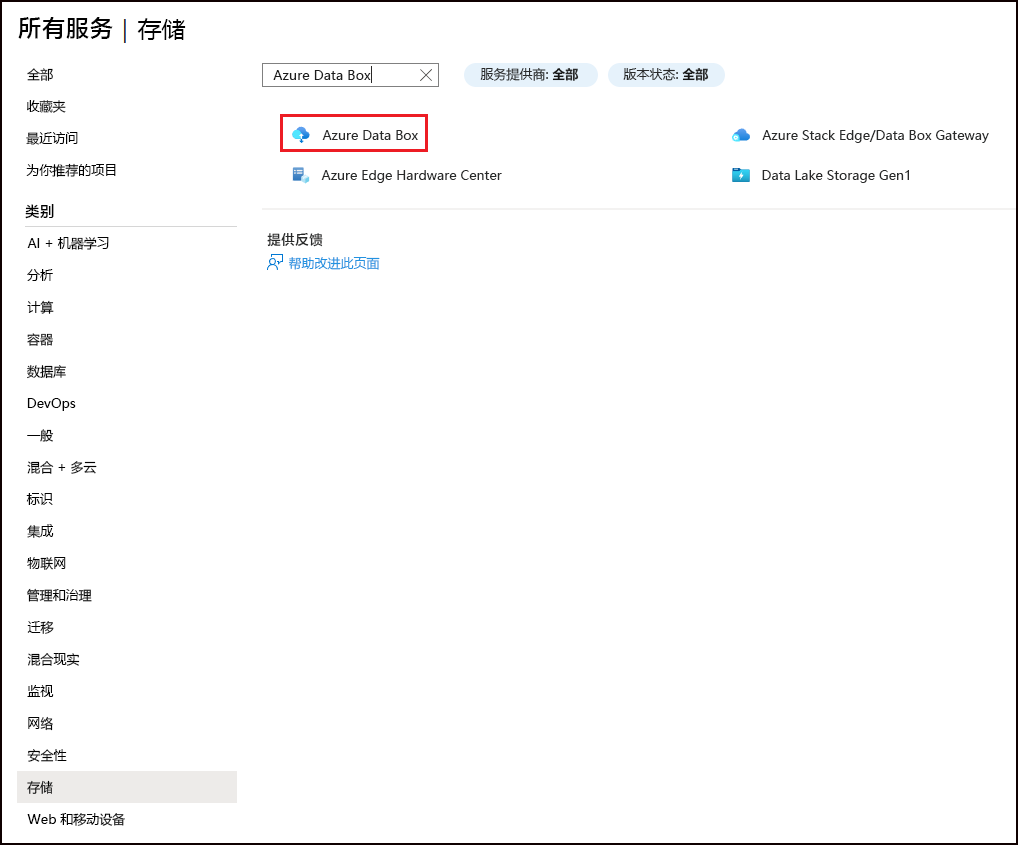This screenshot has width=1018, height=845.
Task: Select 全部 in the sidebar
Action: point(40,75)
